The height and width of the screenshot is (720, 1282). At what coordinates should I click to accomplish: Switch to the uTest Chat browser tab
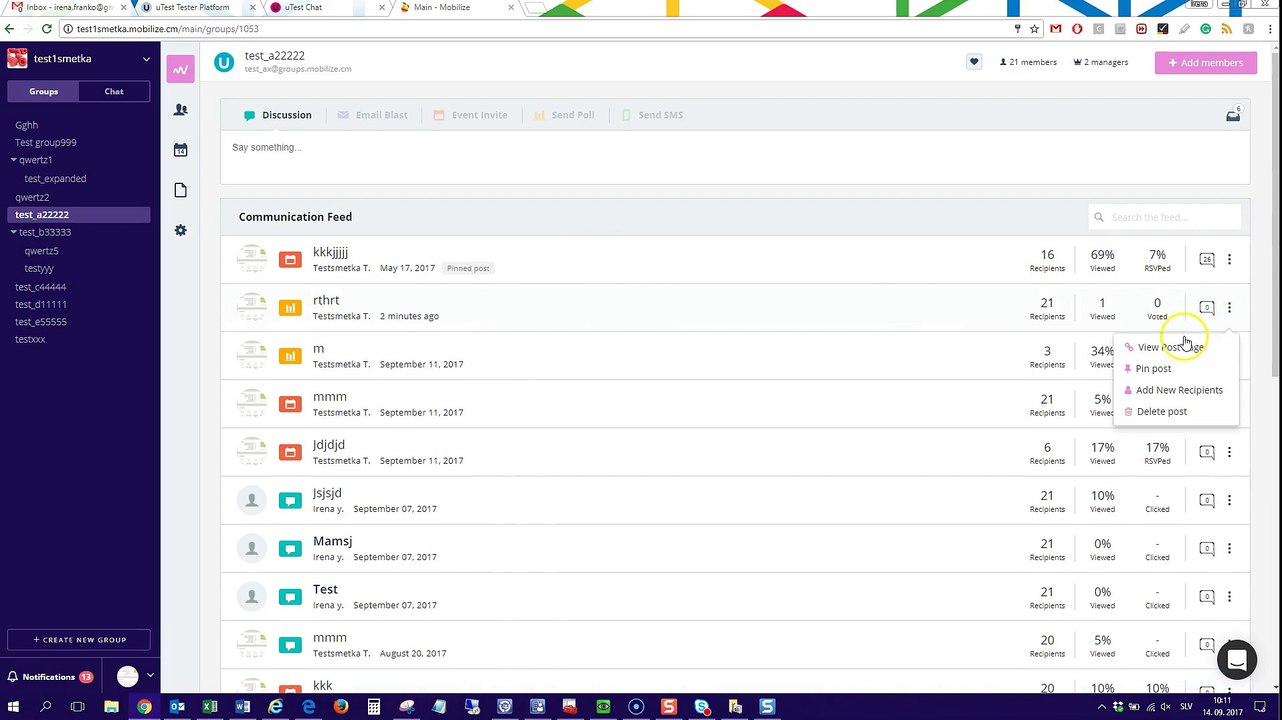(x=325, y=8)
